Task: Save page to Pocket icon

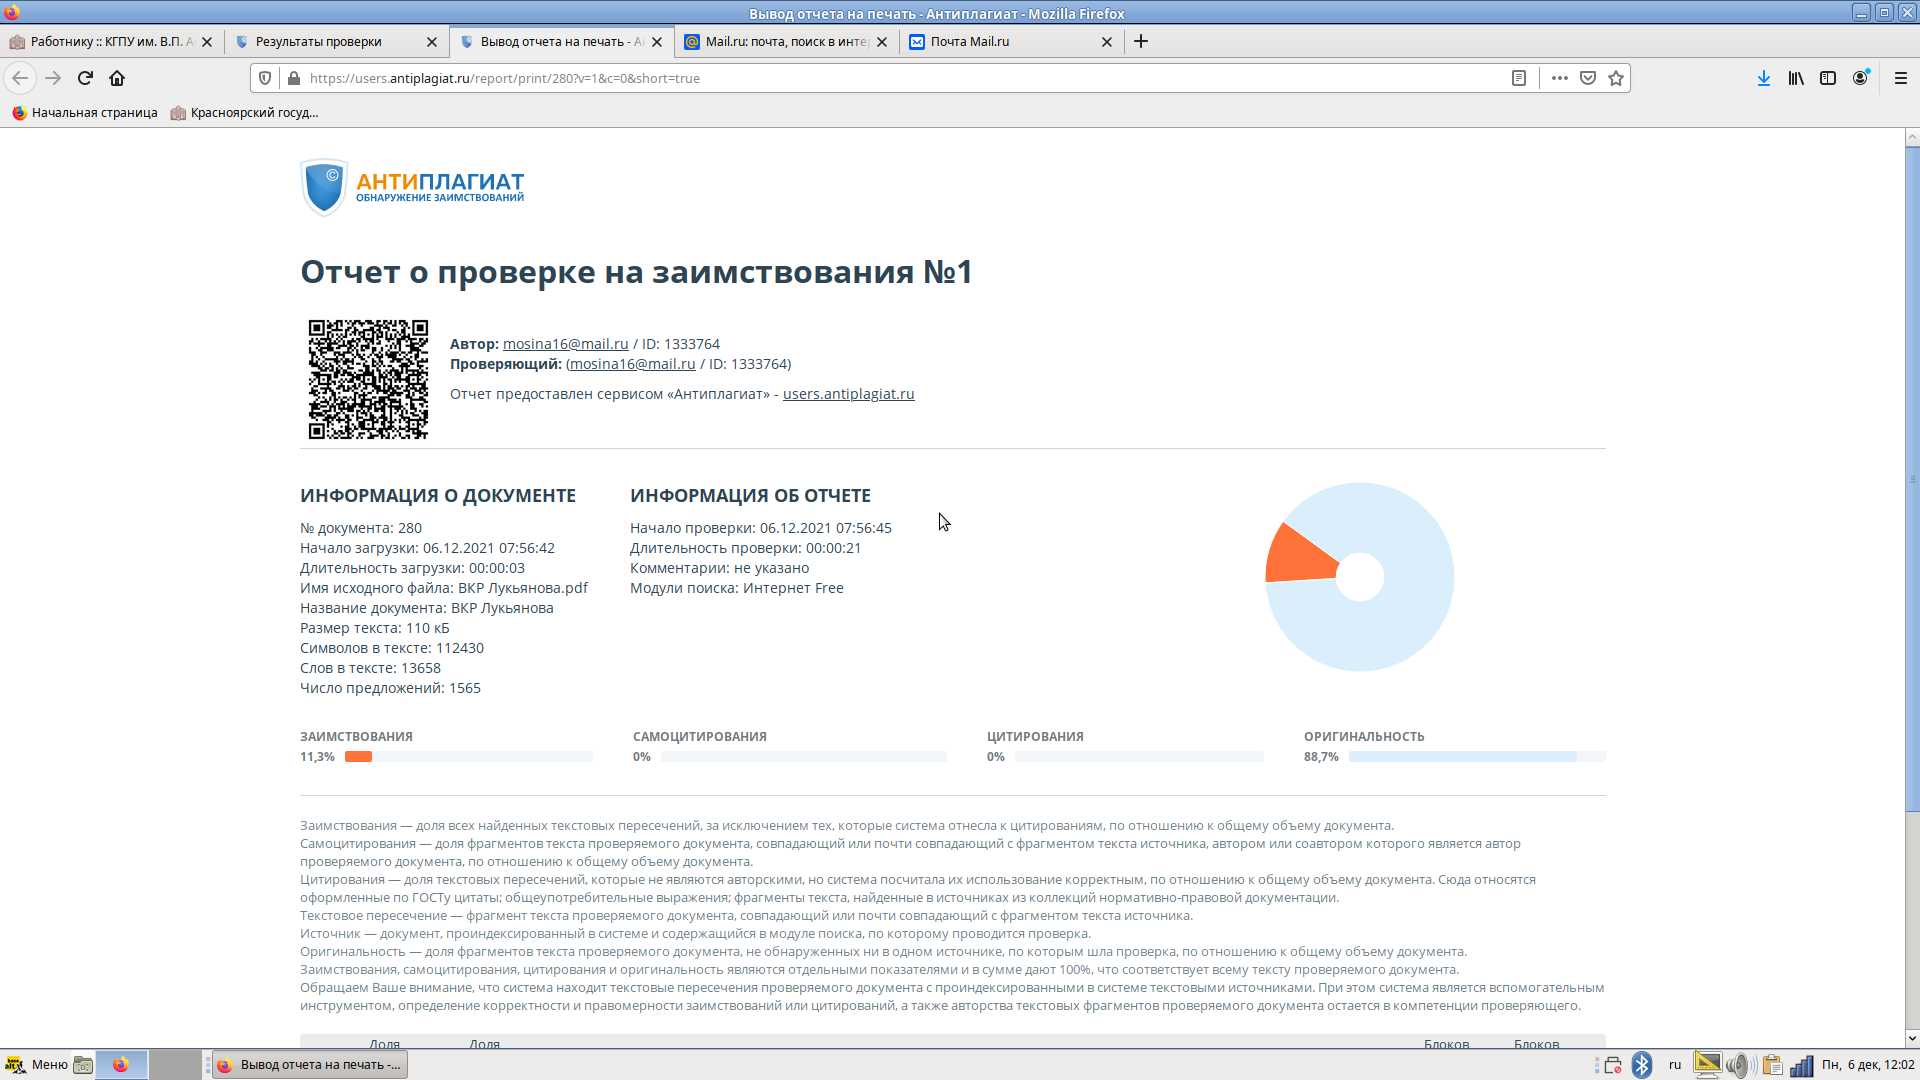Action: 1587,78
